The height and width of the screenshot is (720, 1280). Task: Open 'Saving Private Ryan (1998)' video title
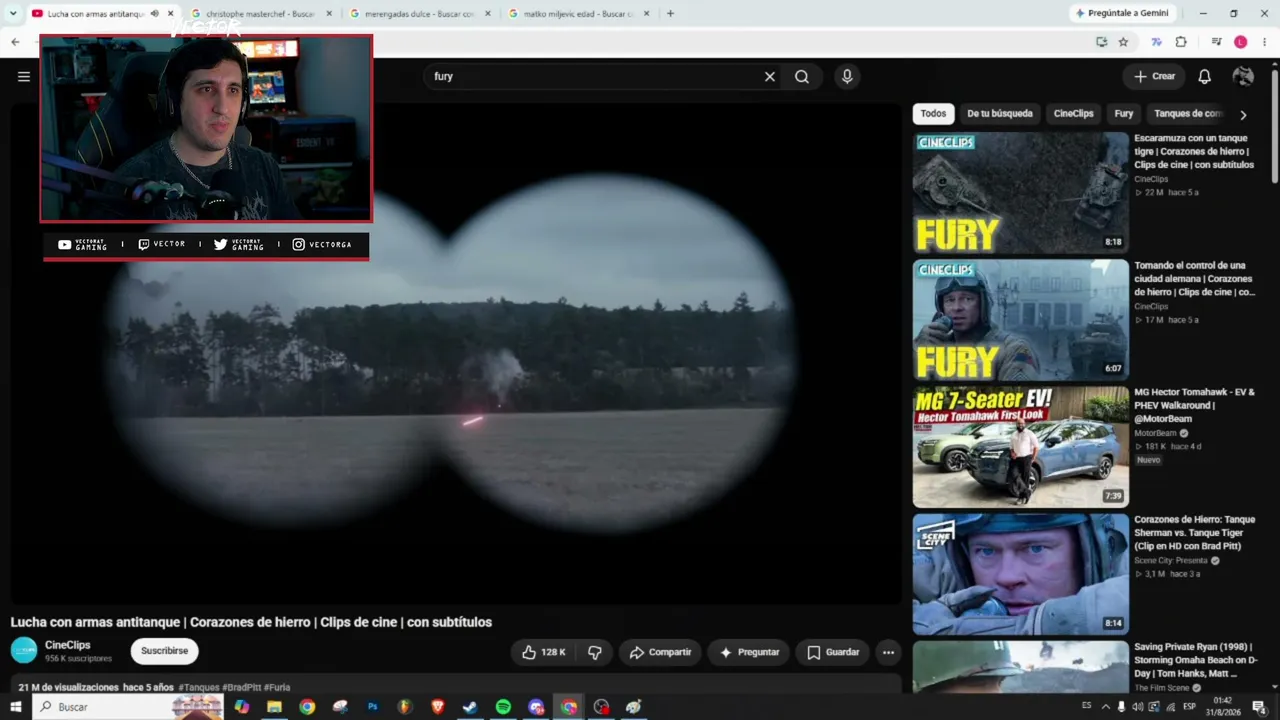point(1195,660)
